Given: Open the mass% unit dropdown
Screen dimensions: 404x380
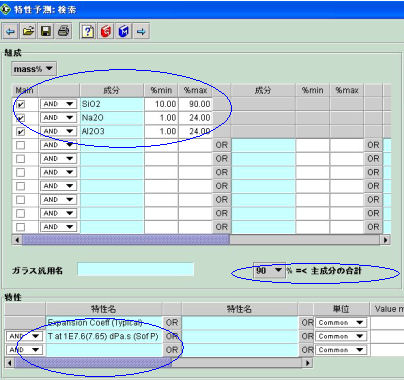Looking at the screenshot, I should (34, 69).
